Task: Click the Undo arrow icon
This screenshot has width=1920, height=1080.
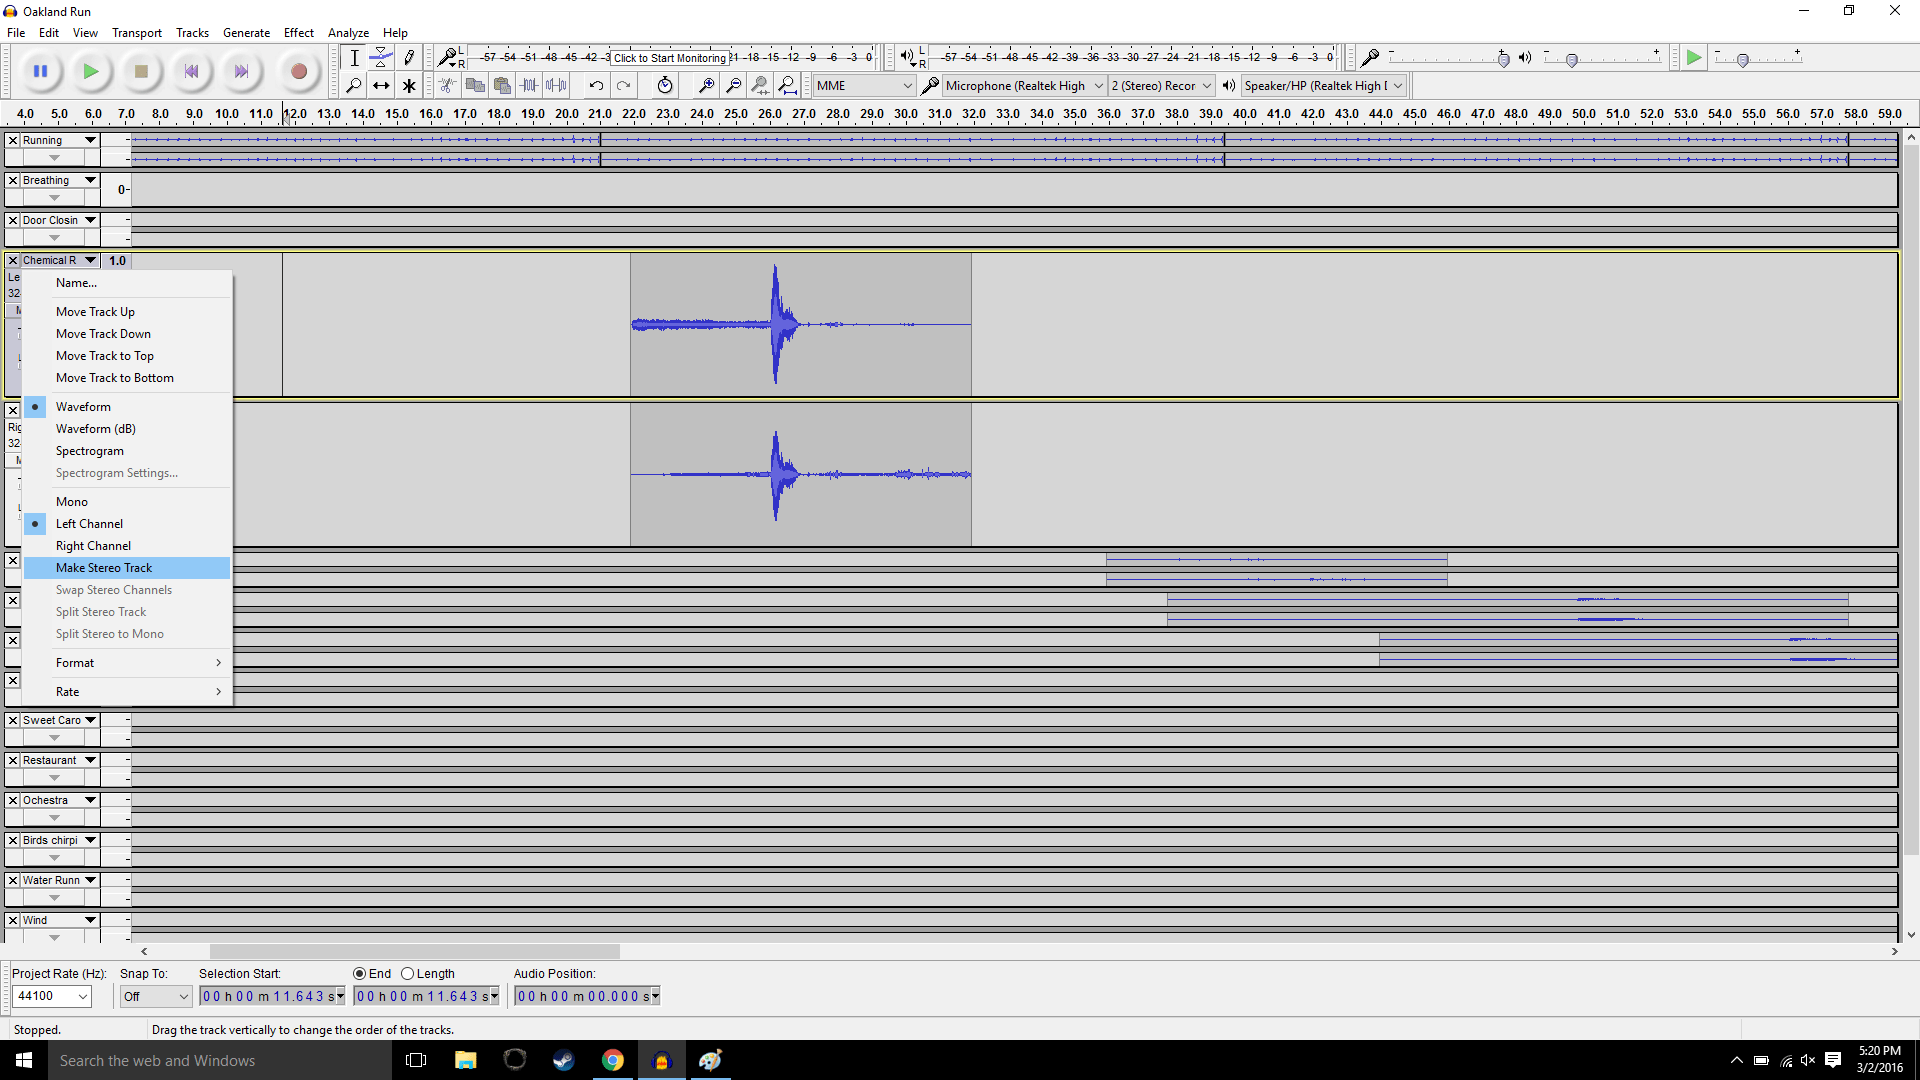Action: pos(596,85)
